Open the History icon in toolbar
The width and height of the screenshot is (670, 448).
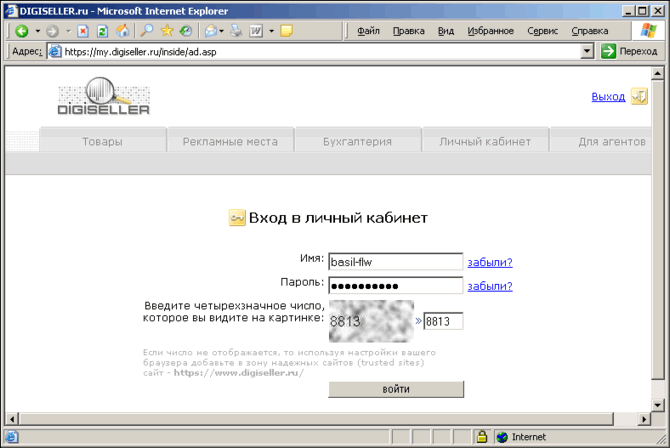pos(186,31)
